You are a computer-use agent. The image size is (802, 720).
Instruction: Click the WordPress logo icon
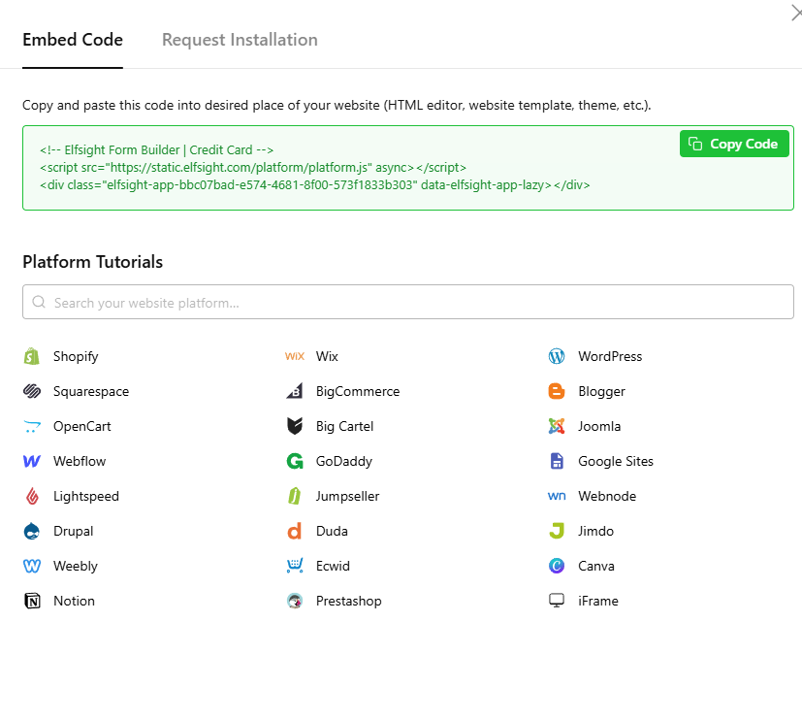tap(556, 356)
